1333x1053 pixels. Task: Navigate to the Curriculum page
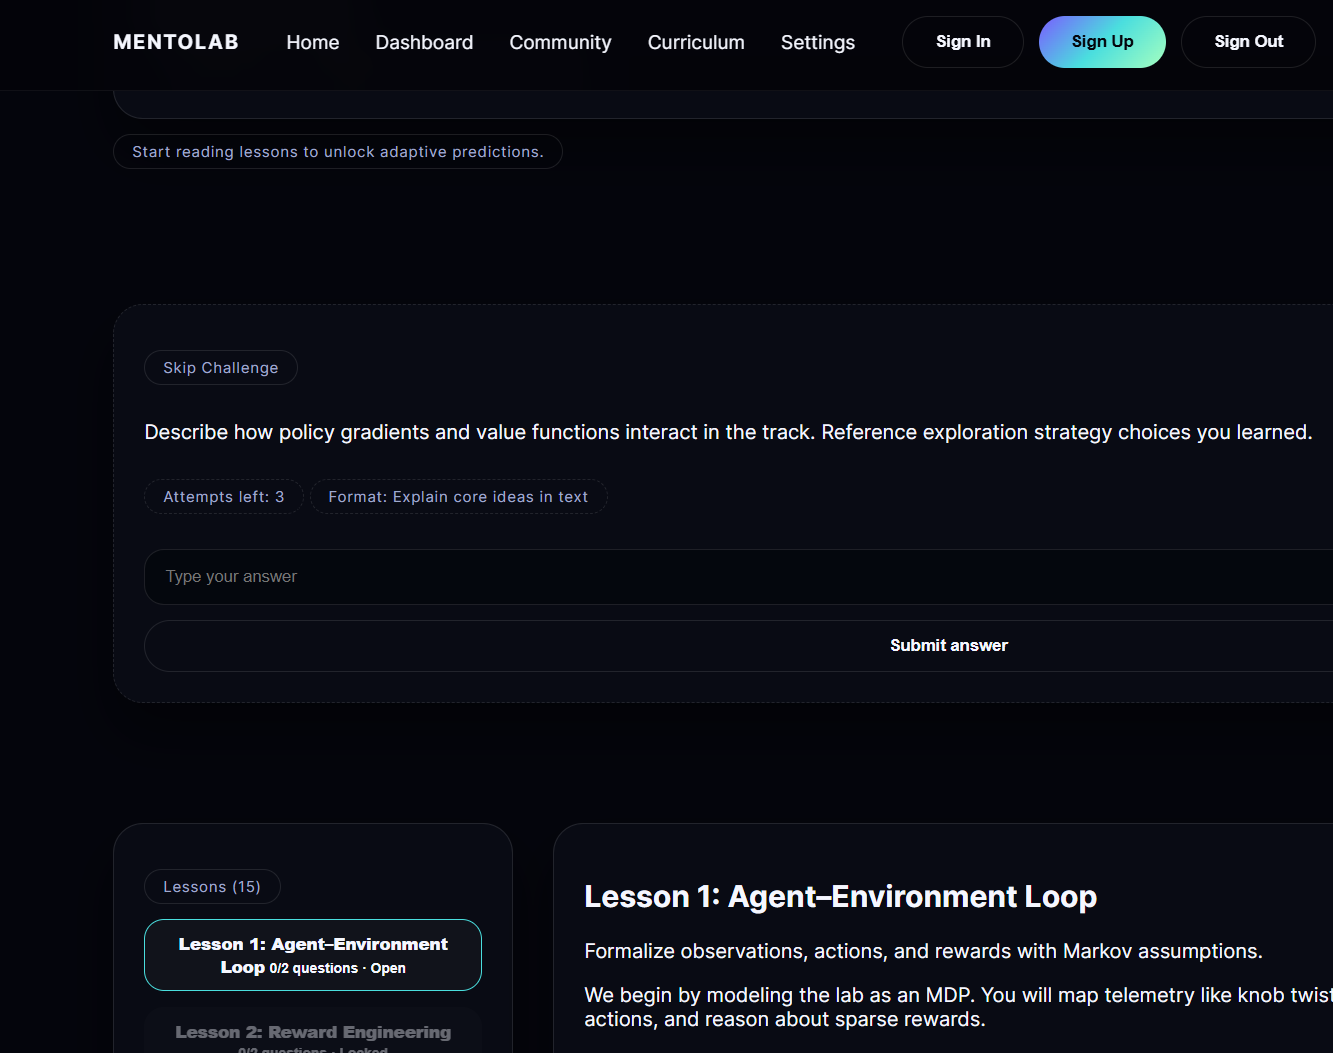click(696, 42)
